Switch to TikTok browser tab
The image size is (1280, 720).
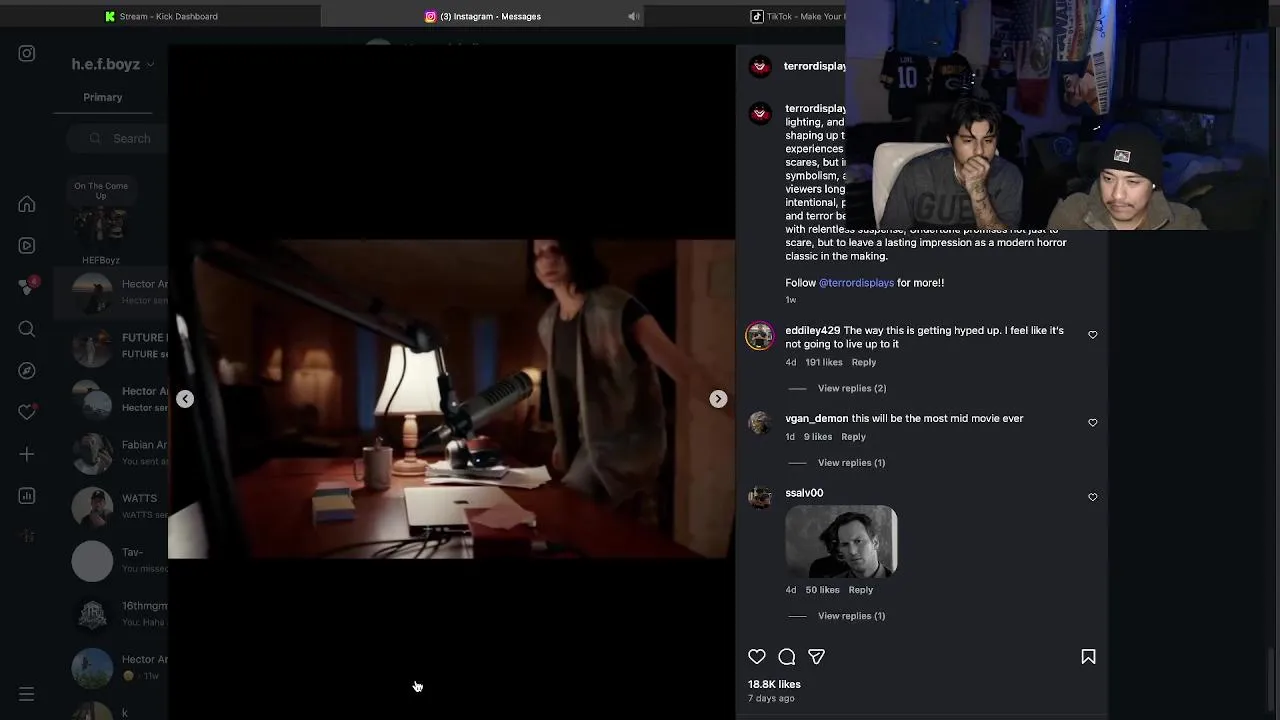pyautogui.click(x=797, y=16)
